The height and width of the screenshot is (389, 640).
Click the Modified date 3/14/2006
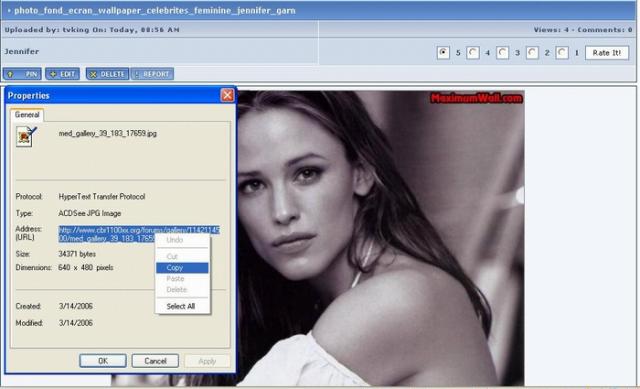(76, 323)
